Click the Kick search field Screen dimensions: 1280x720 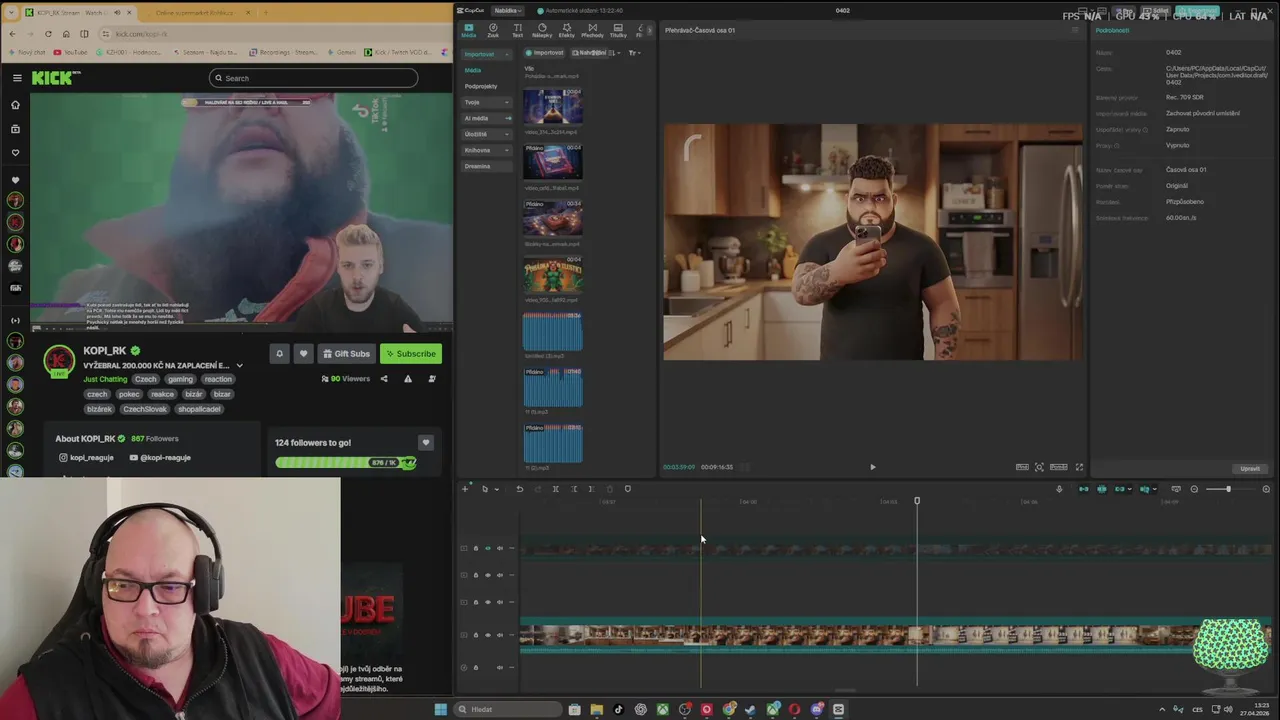(x=313, y=78)
